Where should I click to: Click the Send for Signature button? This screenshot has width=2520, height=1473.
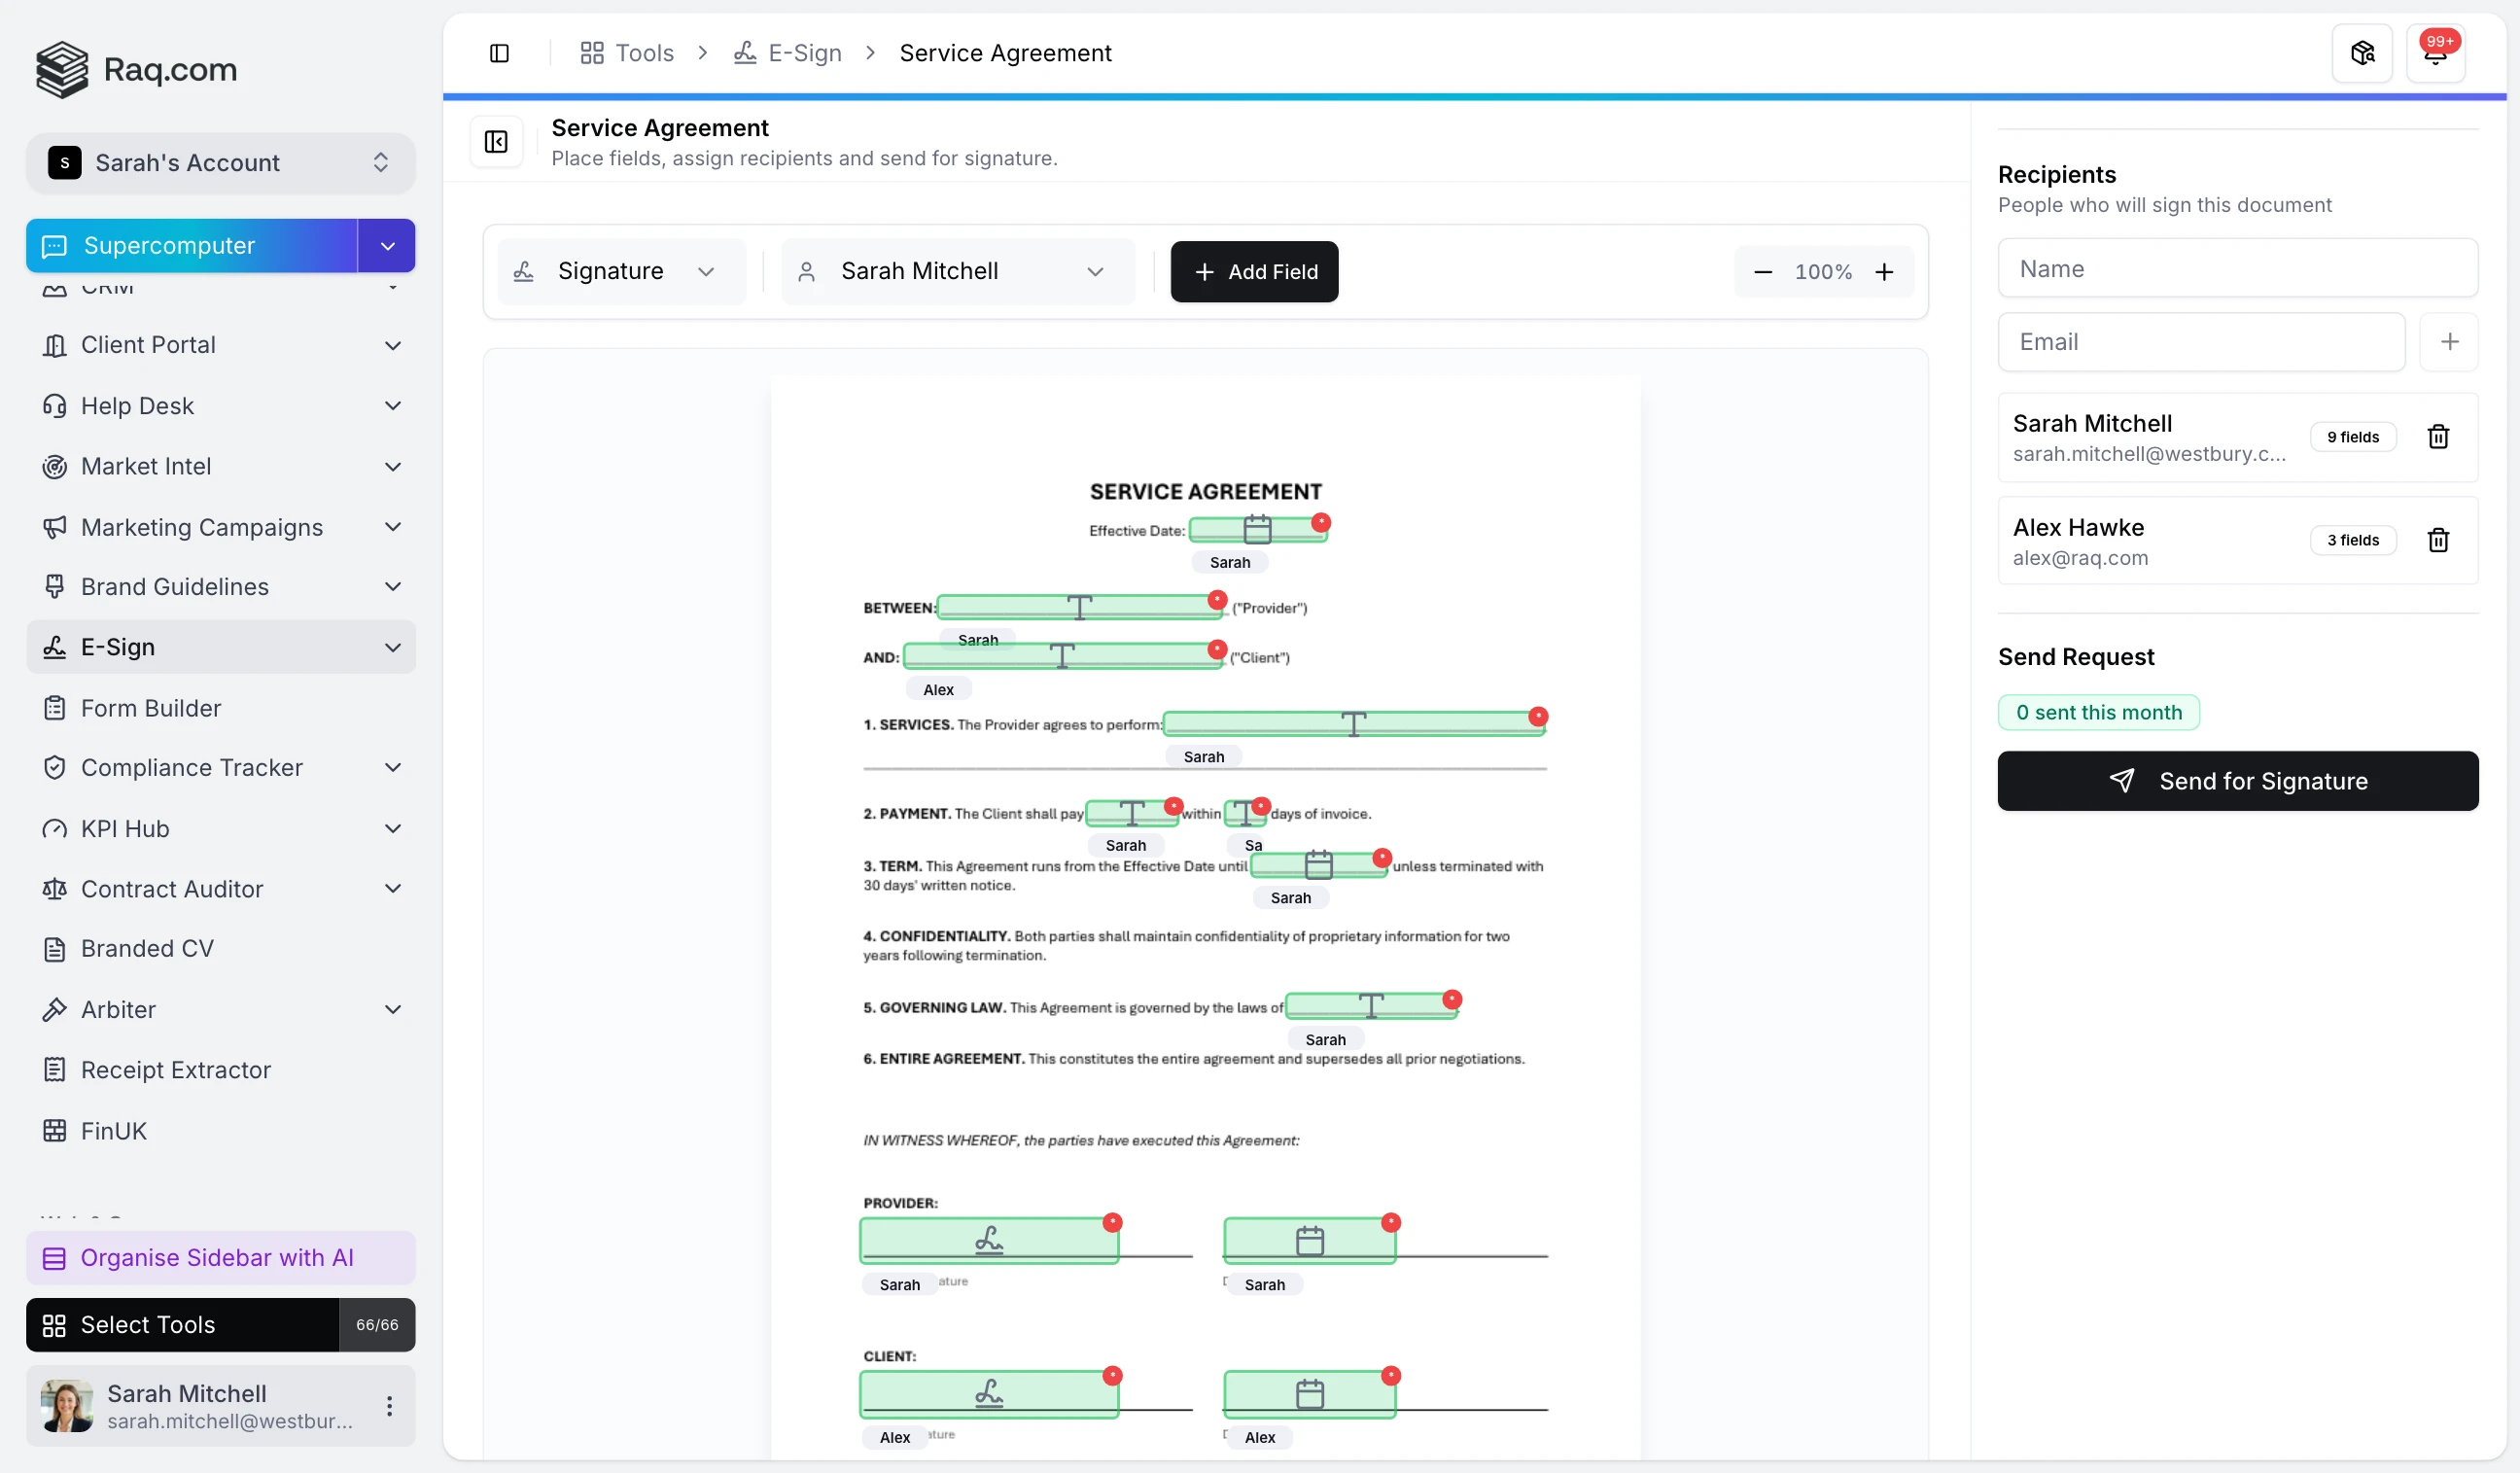pyautogui.click(x=2237, y=781)
